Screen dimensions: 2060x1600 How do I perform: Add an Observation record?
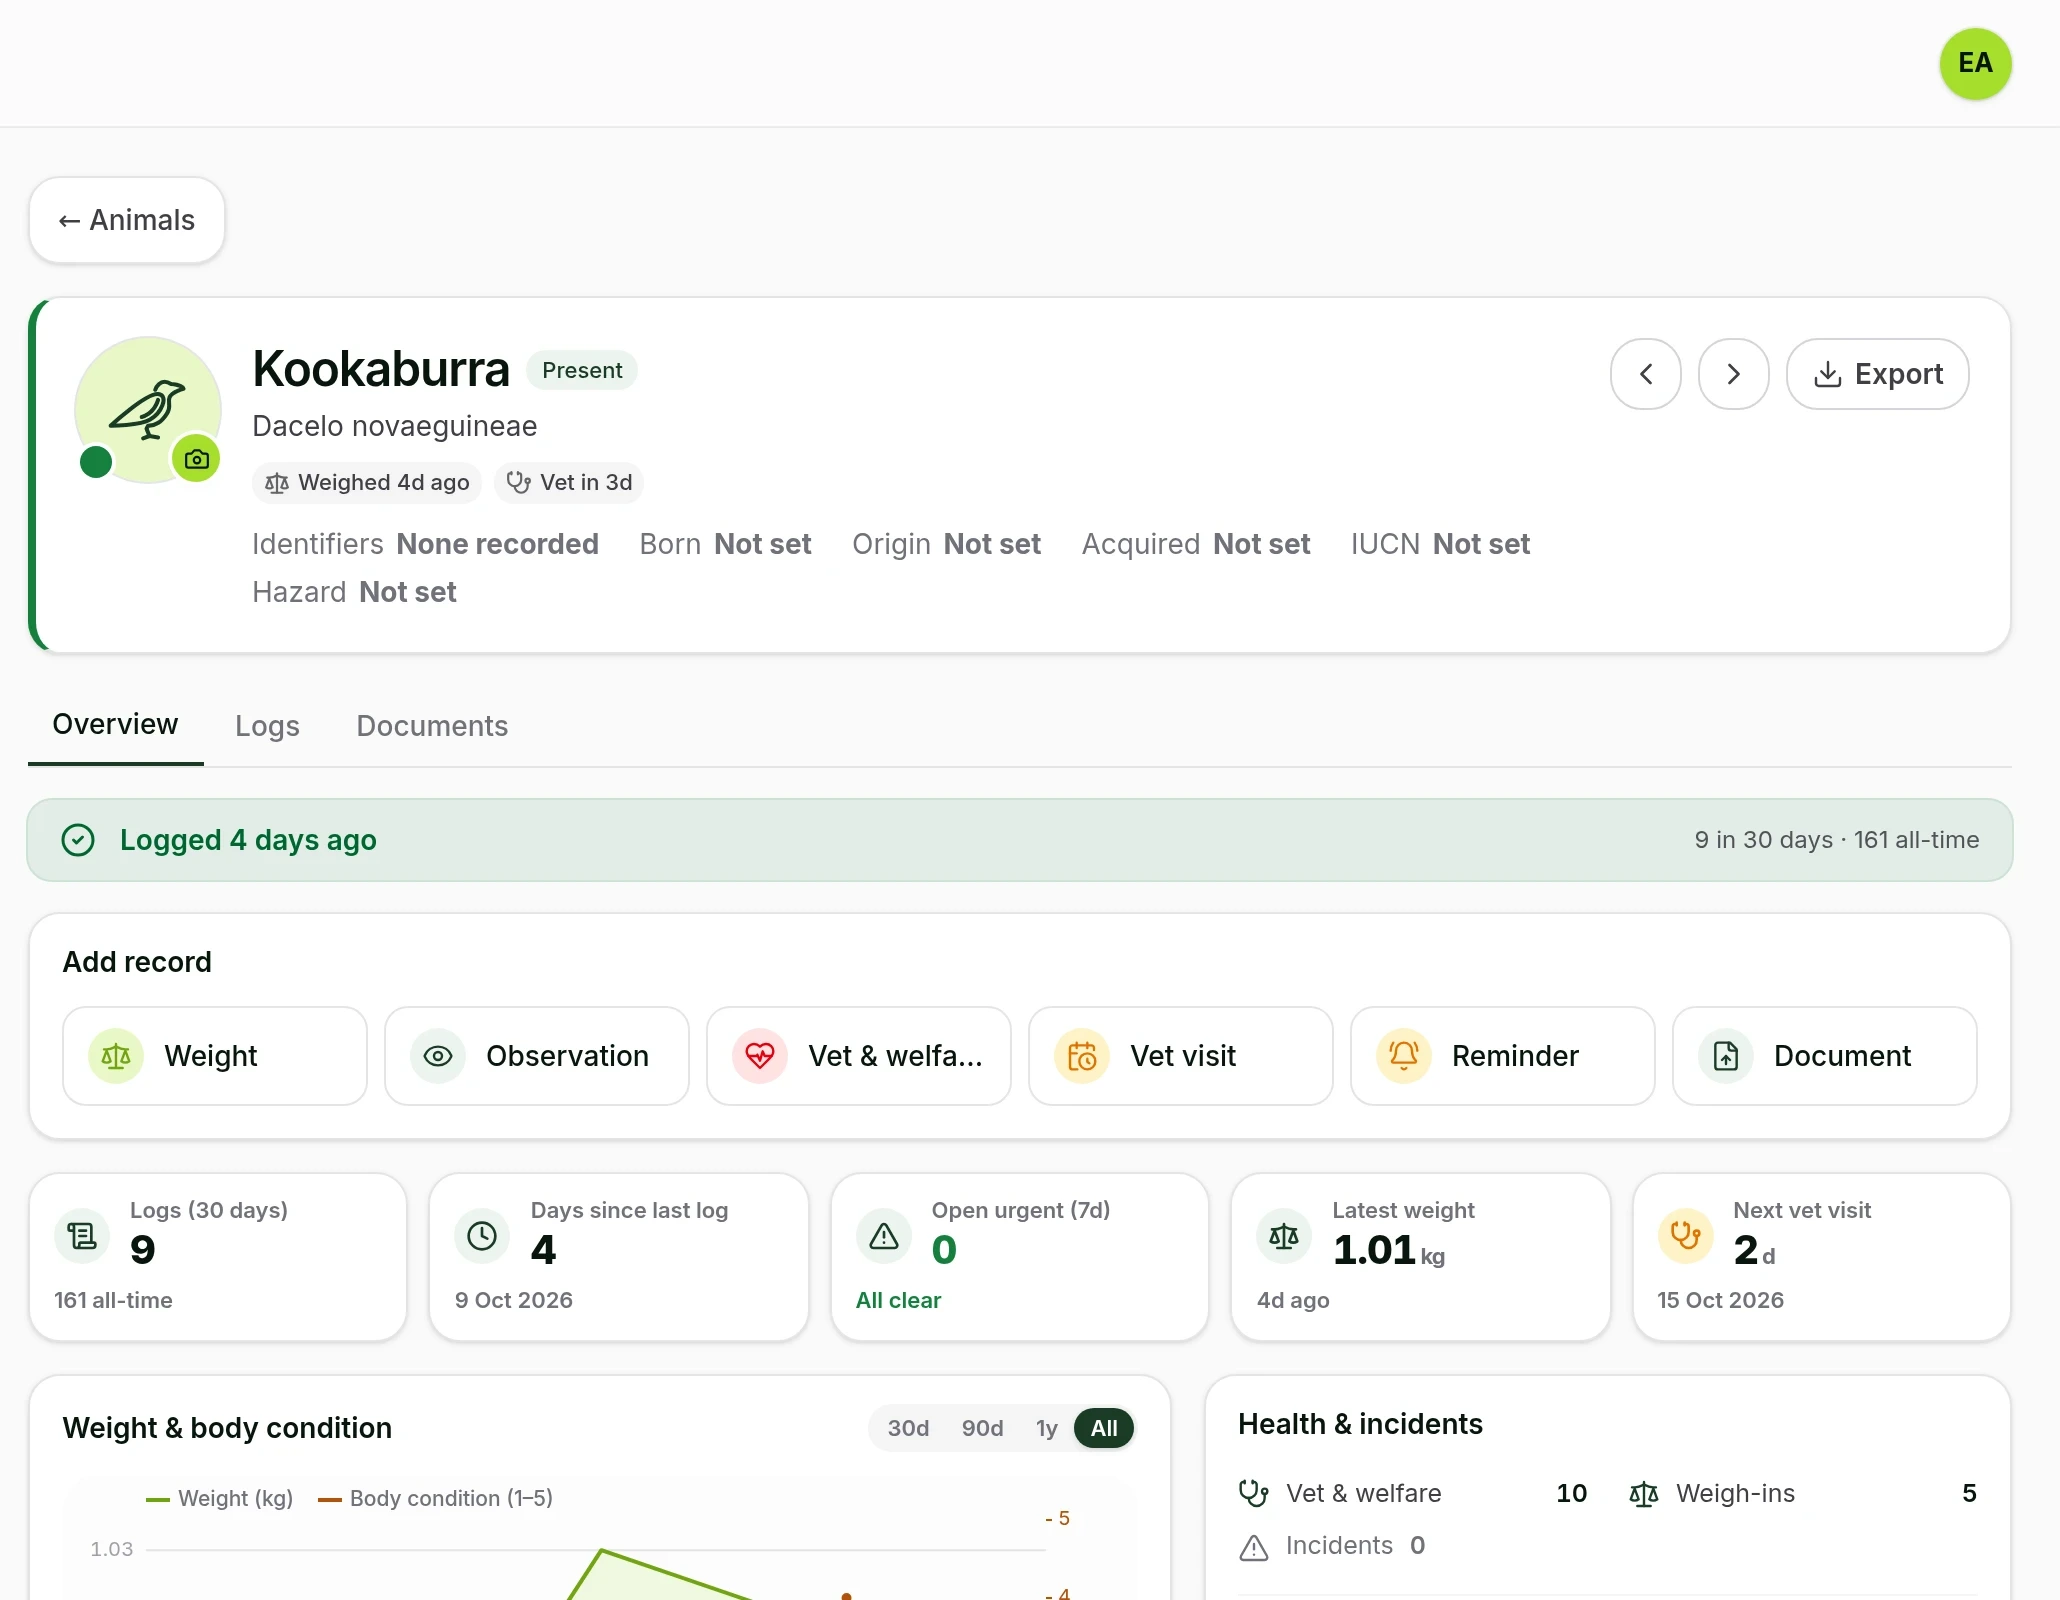coord(537,1056)
